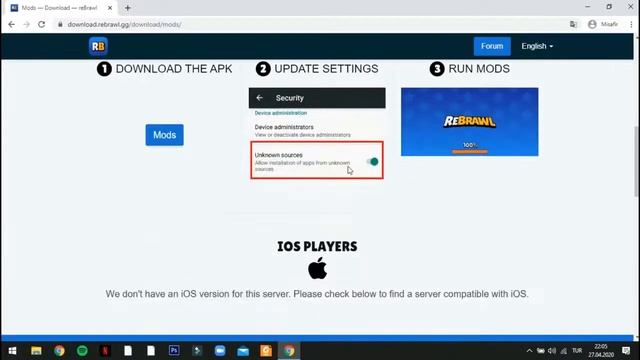Click the RUN MODS heading

click(479, 69)
